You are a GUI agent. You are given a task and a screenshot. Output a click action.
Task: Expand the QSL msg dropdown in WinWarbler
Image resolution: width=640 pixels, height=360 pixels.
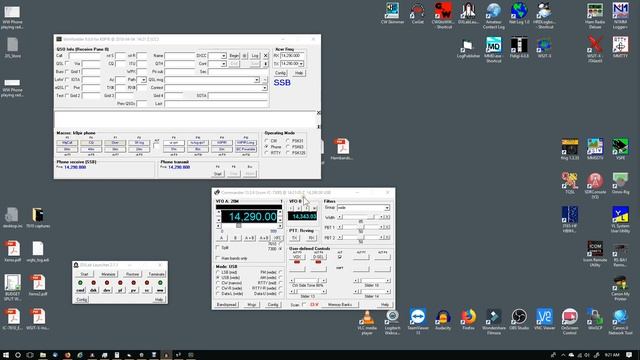coord(257,80)
